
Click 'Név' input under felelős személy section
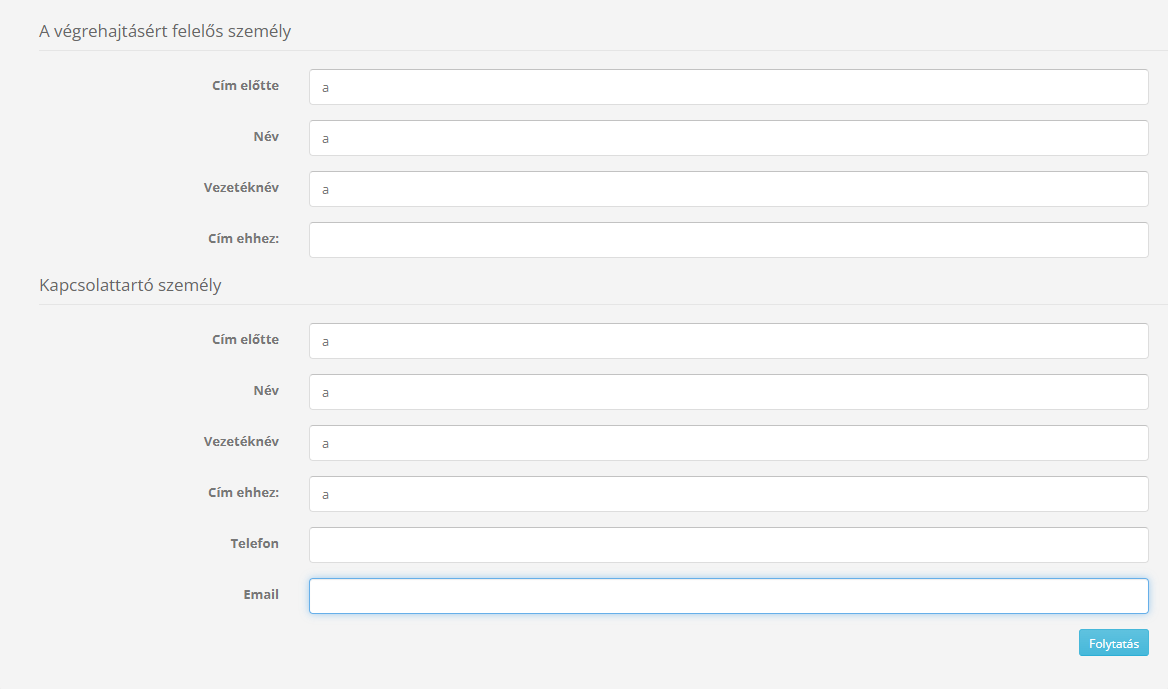(728, 138)
